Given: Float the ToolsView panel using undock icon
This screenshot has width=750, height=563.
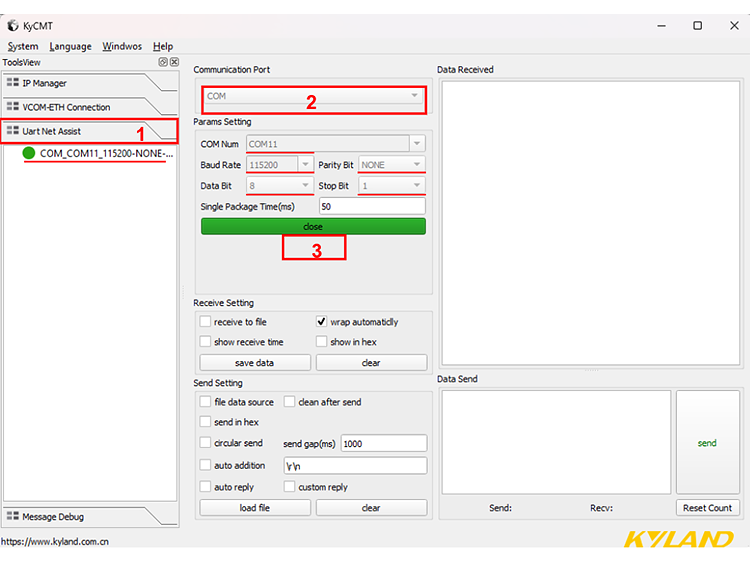Looking at the screenshot, I should pyautogui.click(x=163, y=62).
